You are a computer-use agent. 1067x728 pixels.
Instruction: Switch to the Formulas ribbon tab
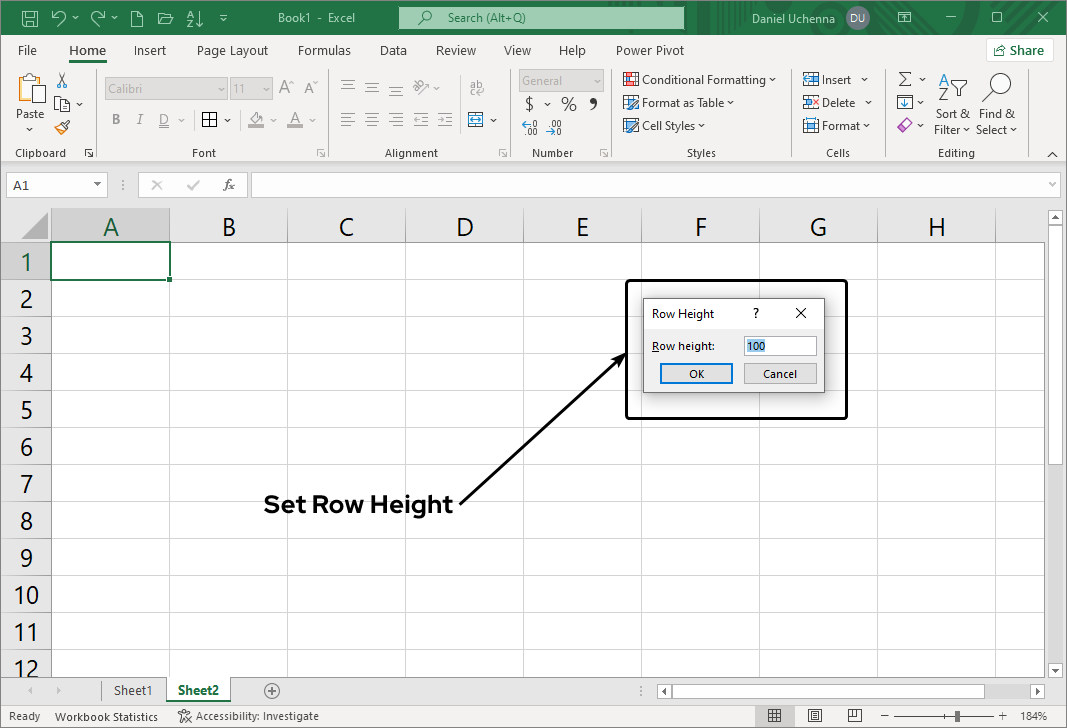click(x=324, y=50)
